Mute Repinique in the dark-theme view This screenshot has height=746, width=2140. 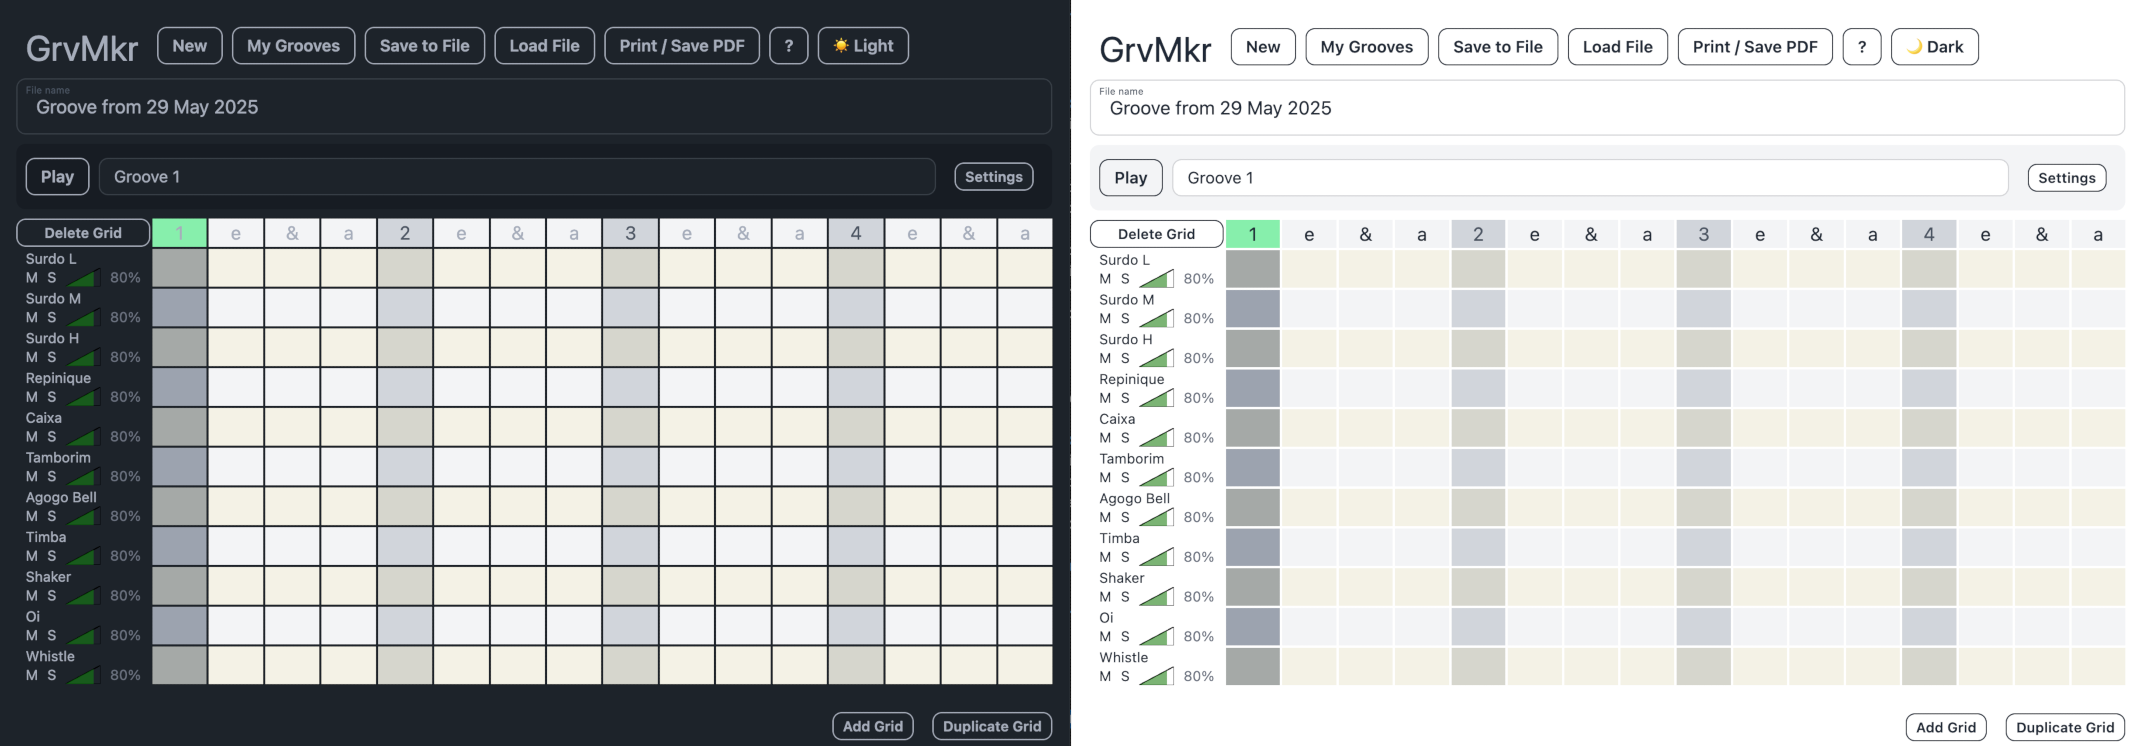[32, 397]
